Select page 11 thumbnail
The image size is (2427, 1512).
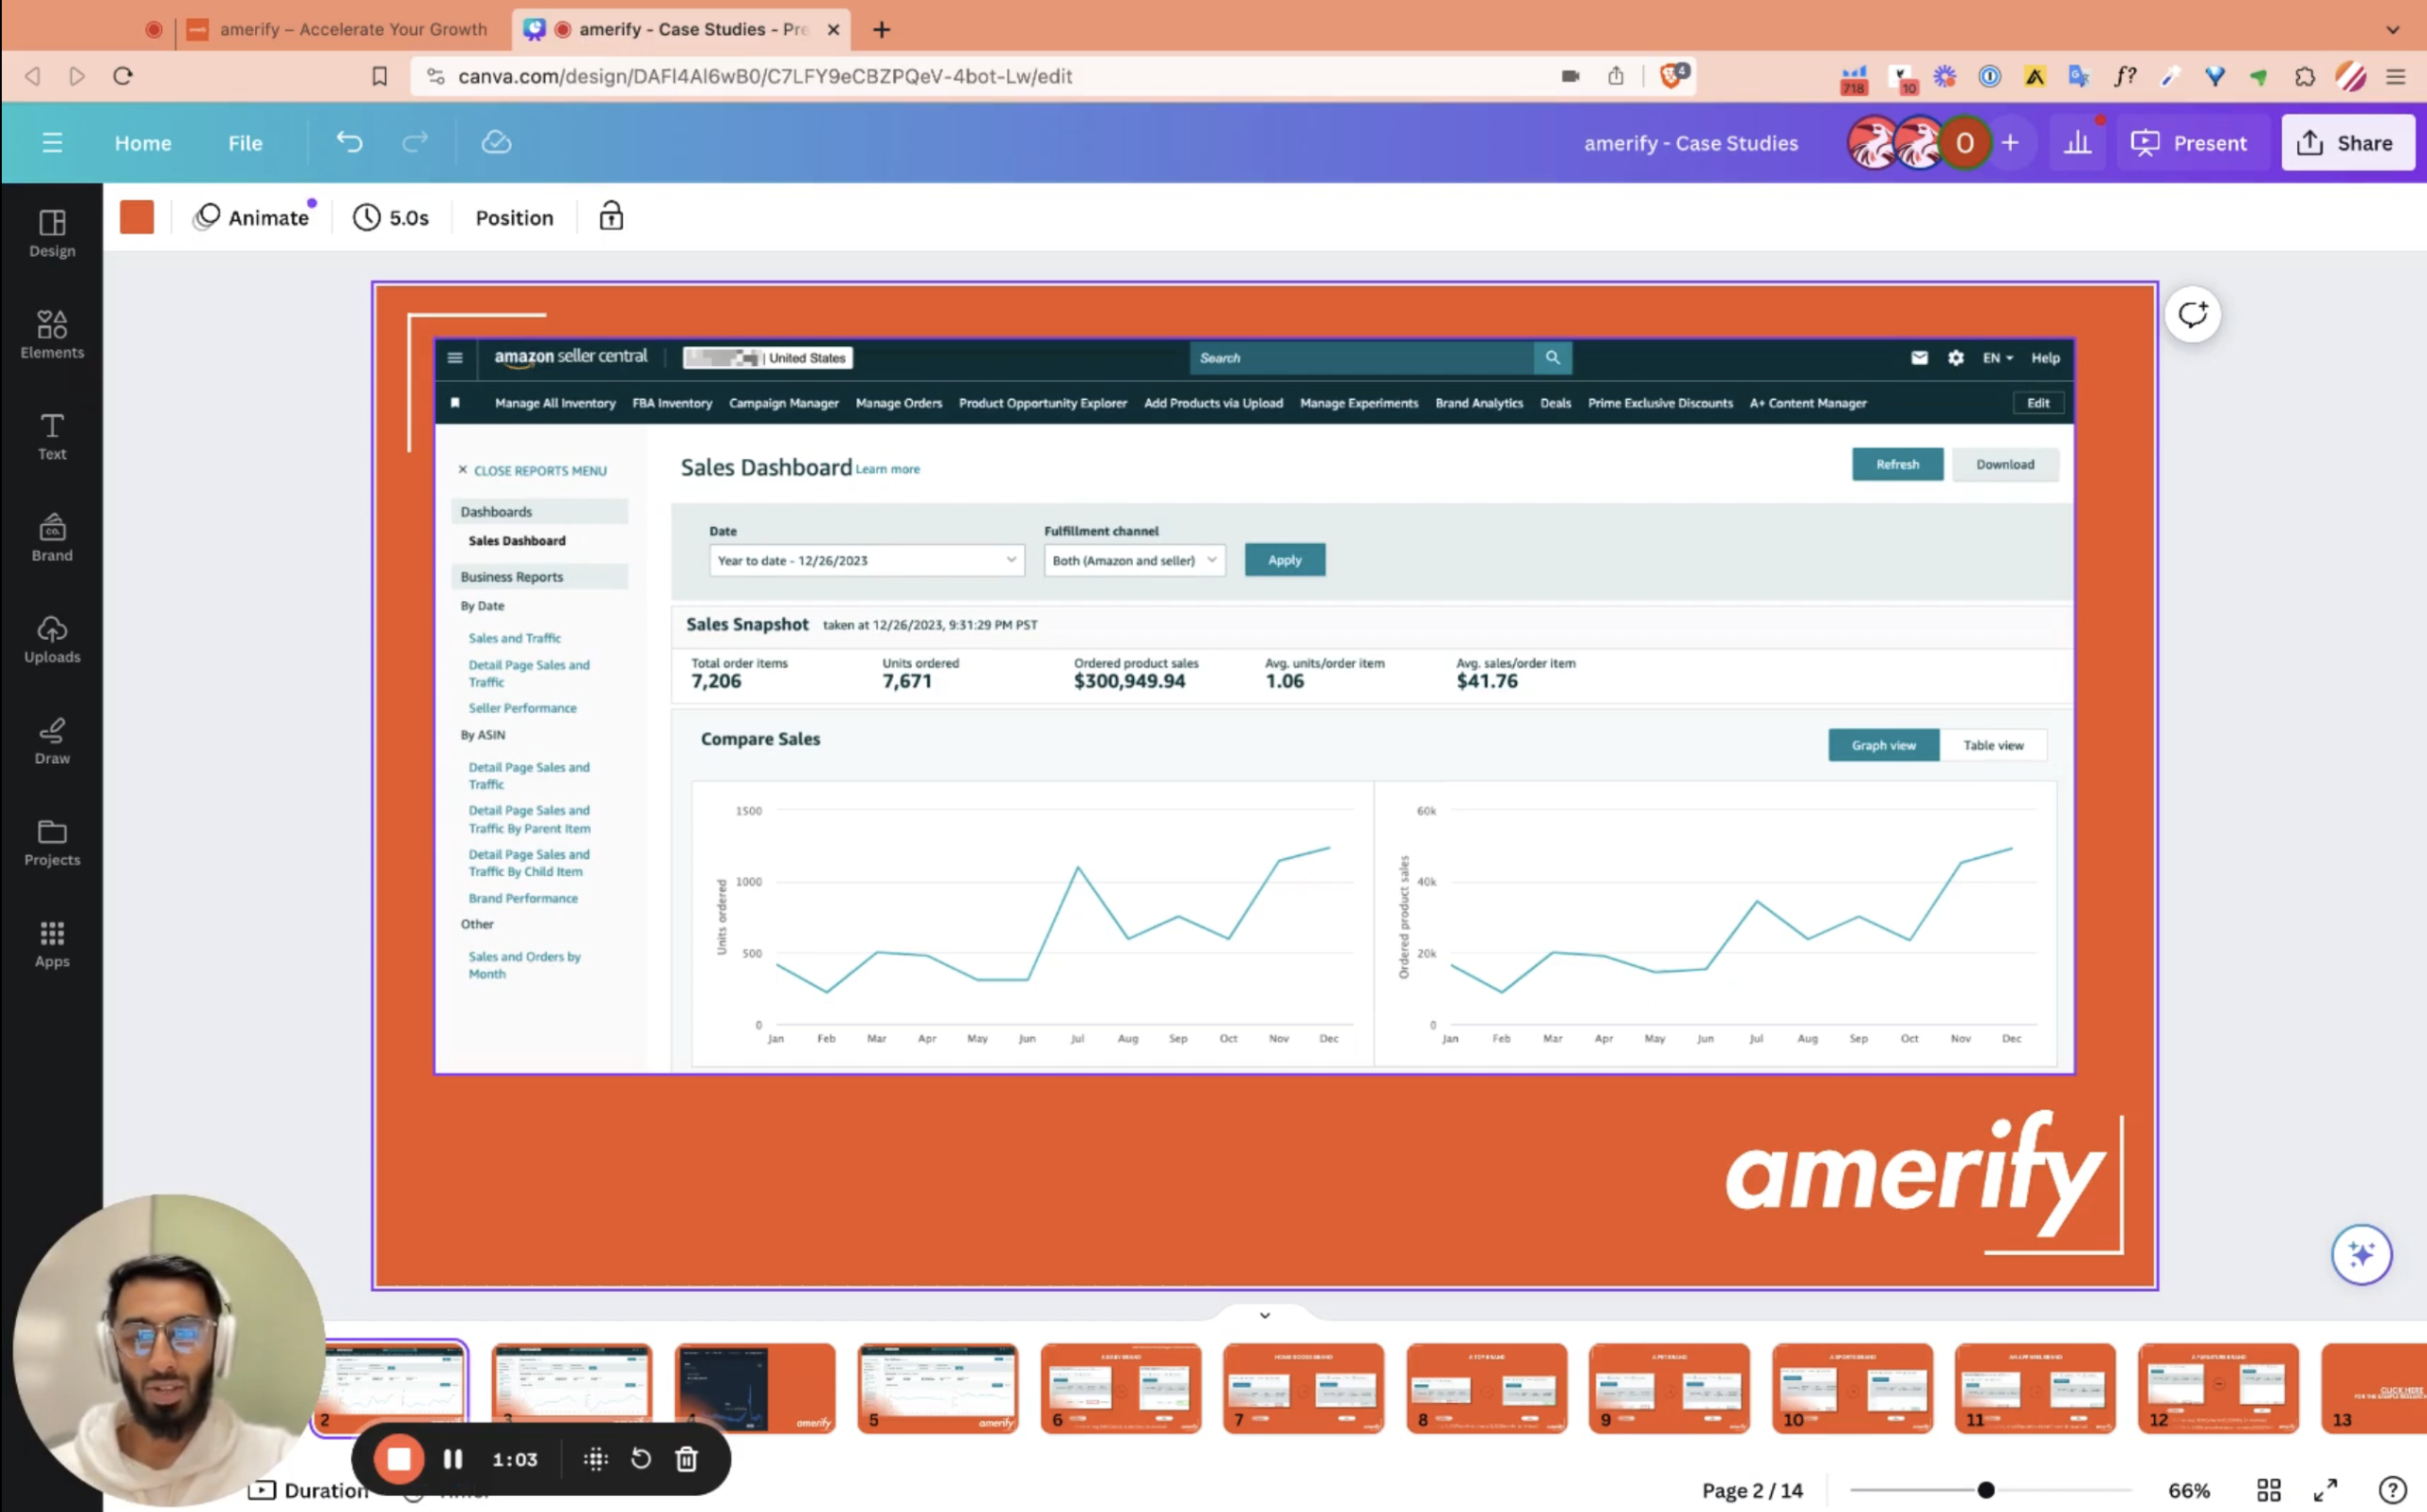click(2036, 1387)
